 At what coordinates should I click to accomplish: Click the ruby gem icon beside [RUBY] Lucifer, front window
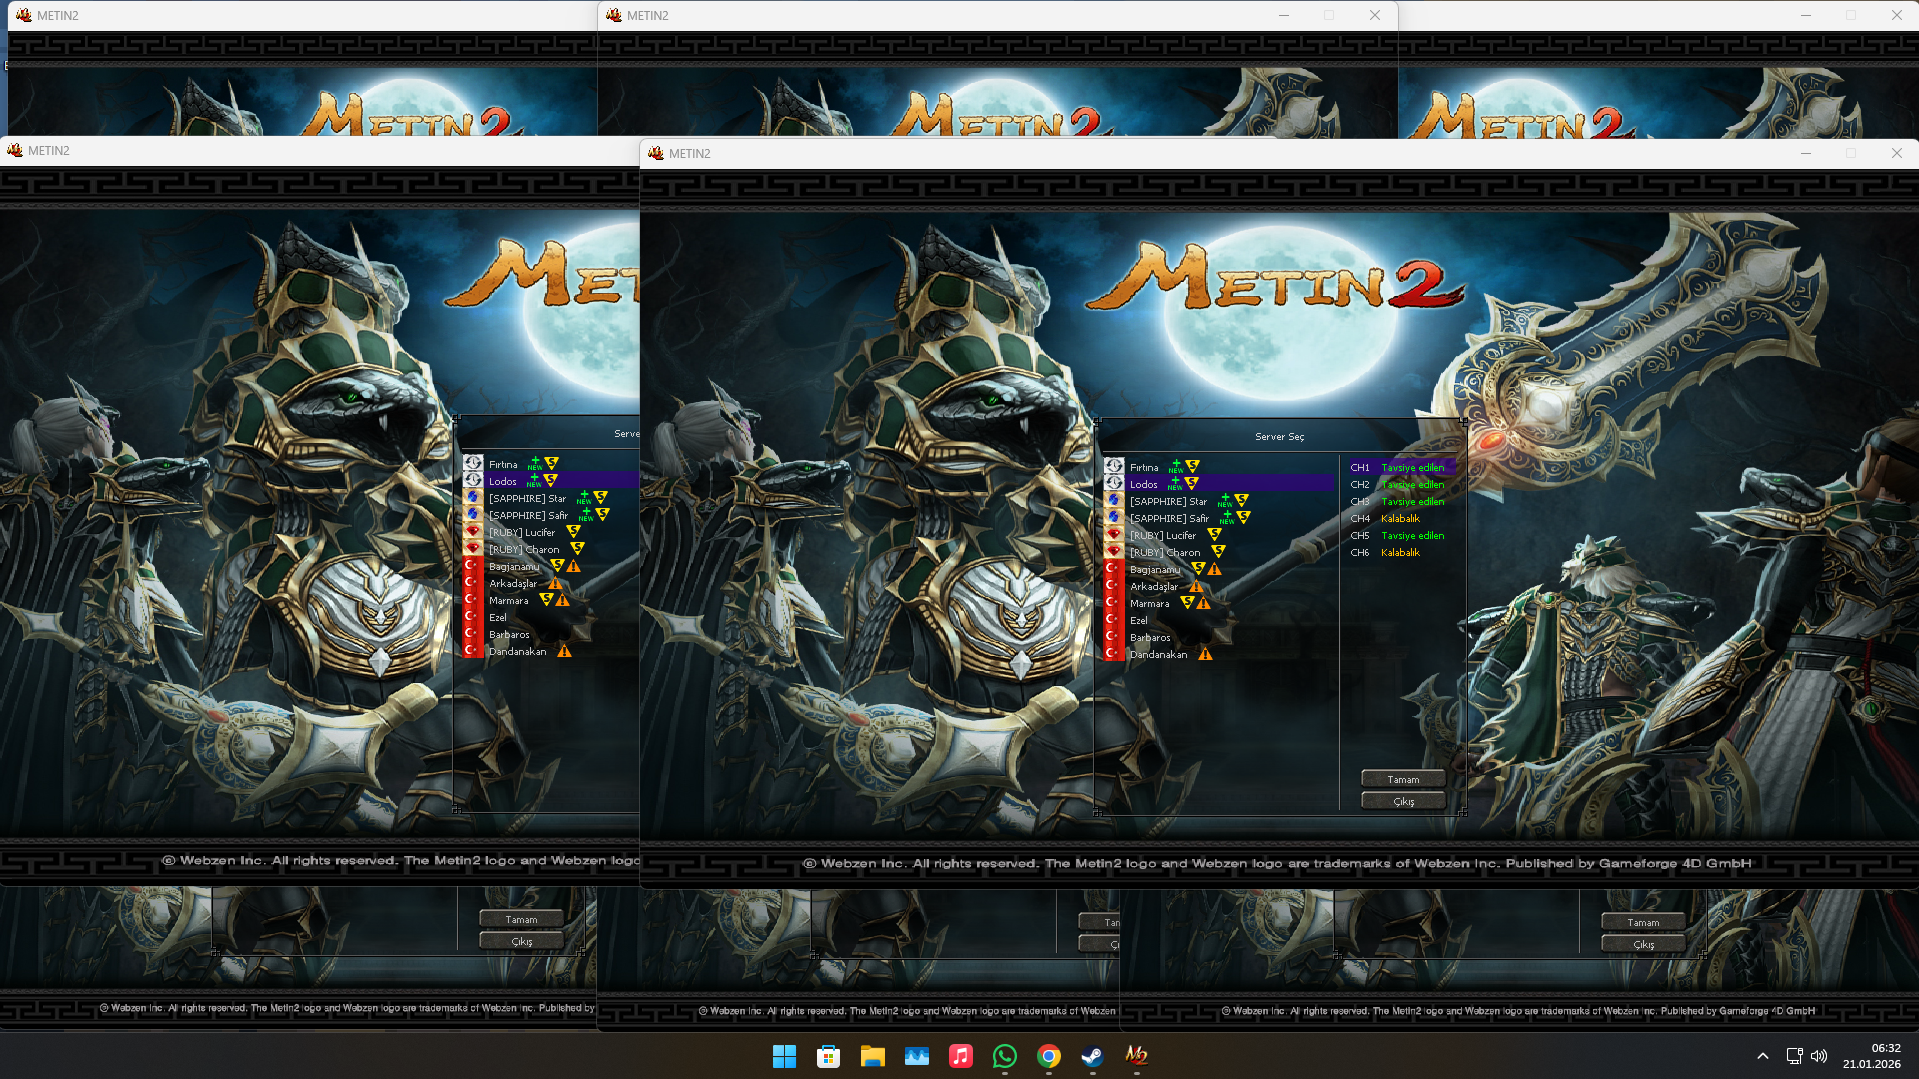pyautogui.click(x=1114, y=535)
